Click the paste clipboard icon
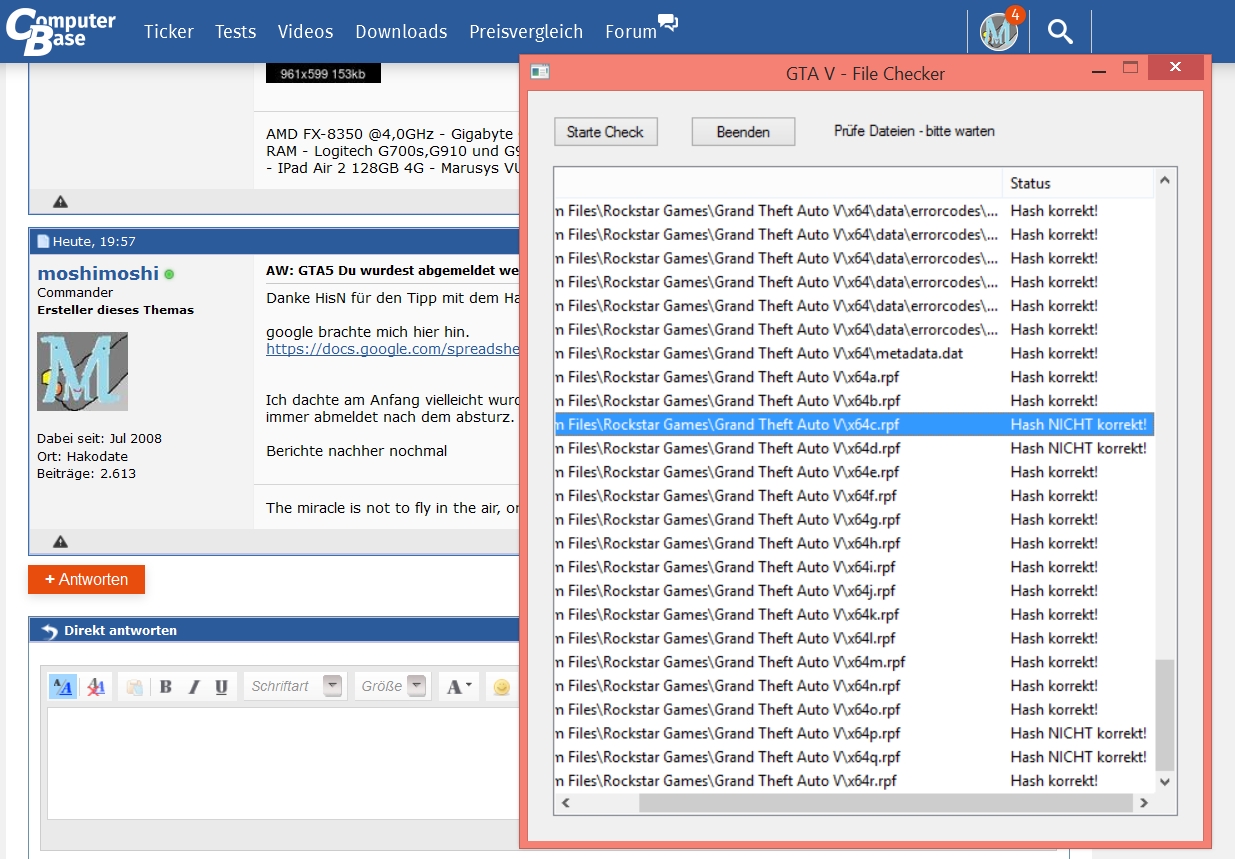 point(133,686)
